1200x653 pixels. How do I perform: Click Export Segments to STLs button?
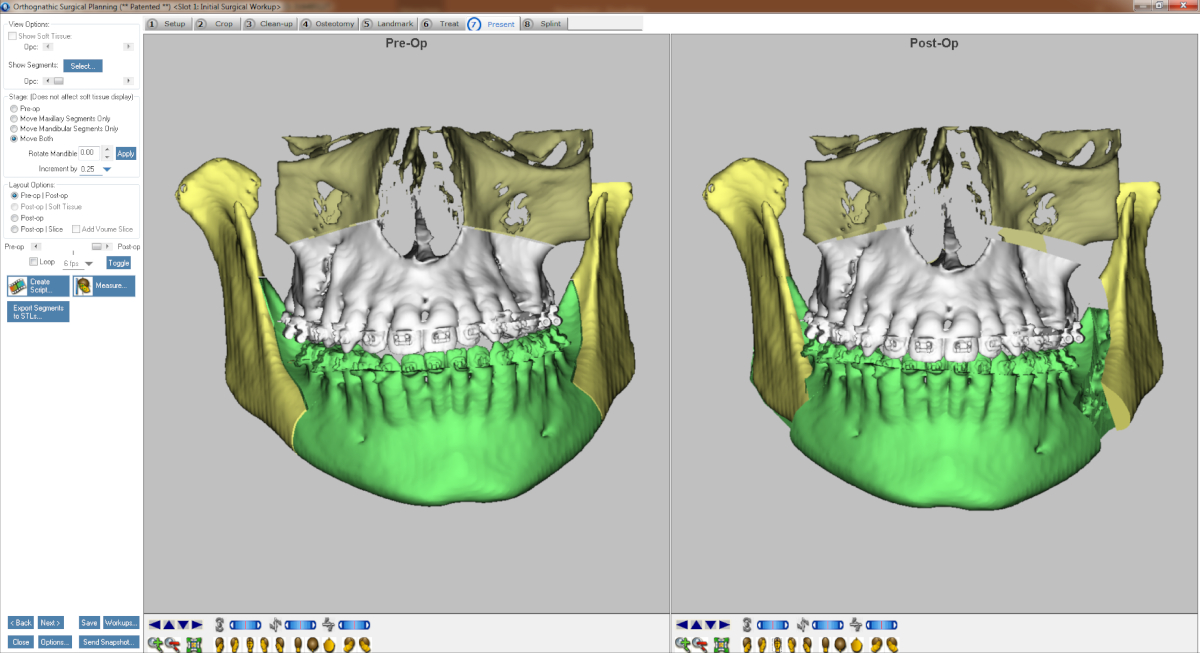[x=38, y=312]
